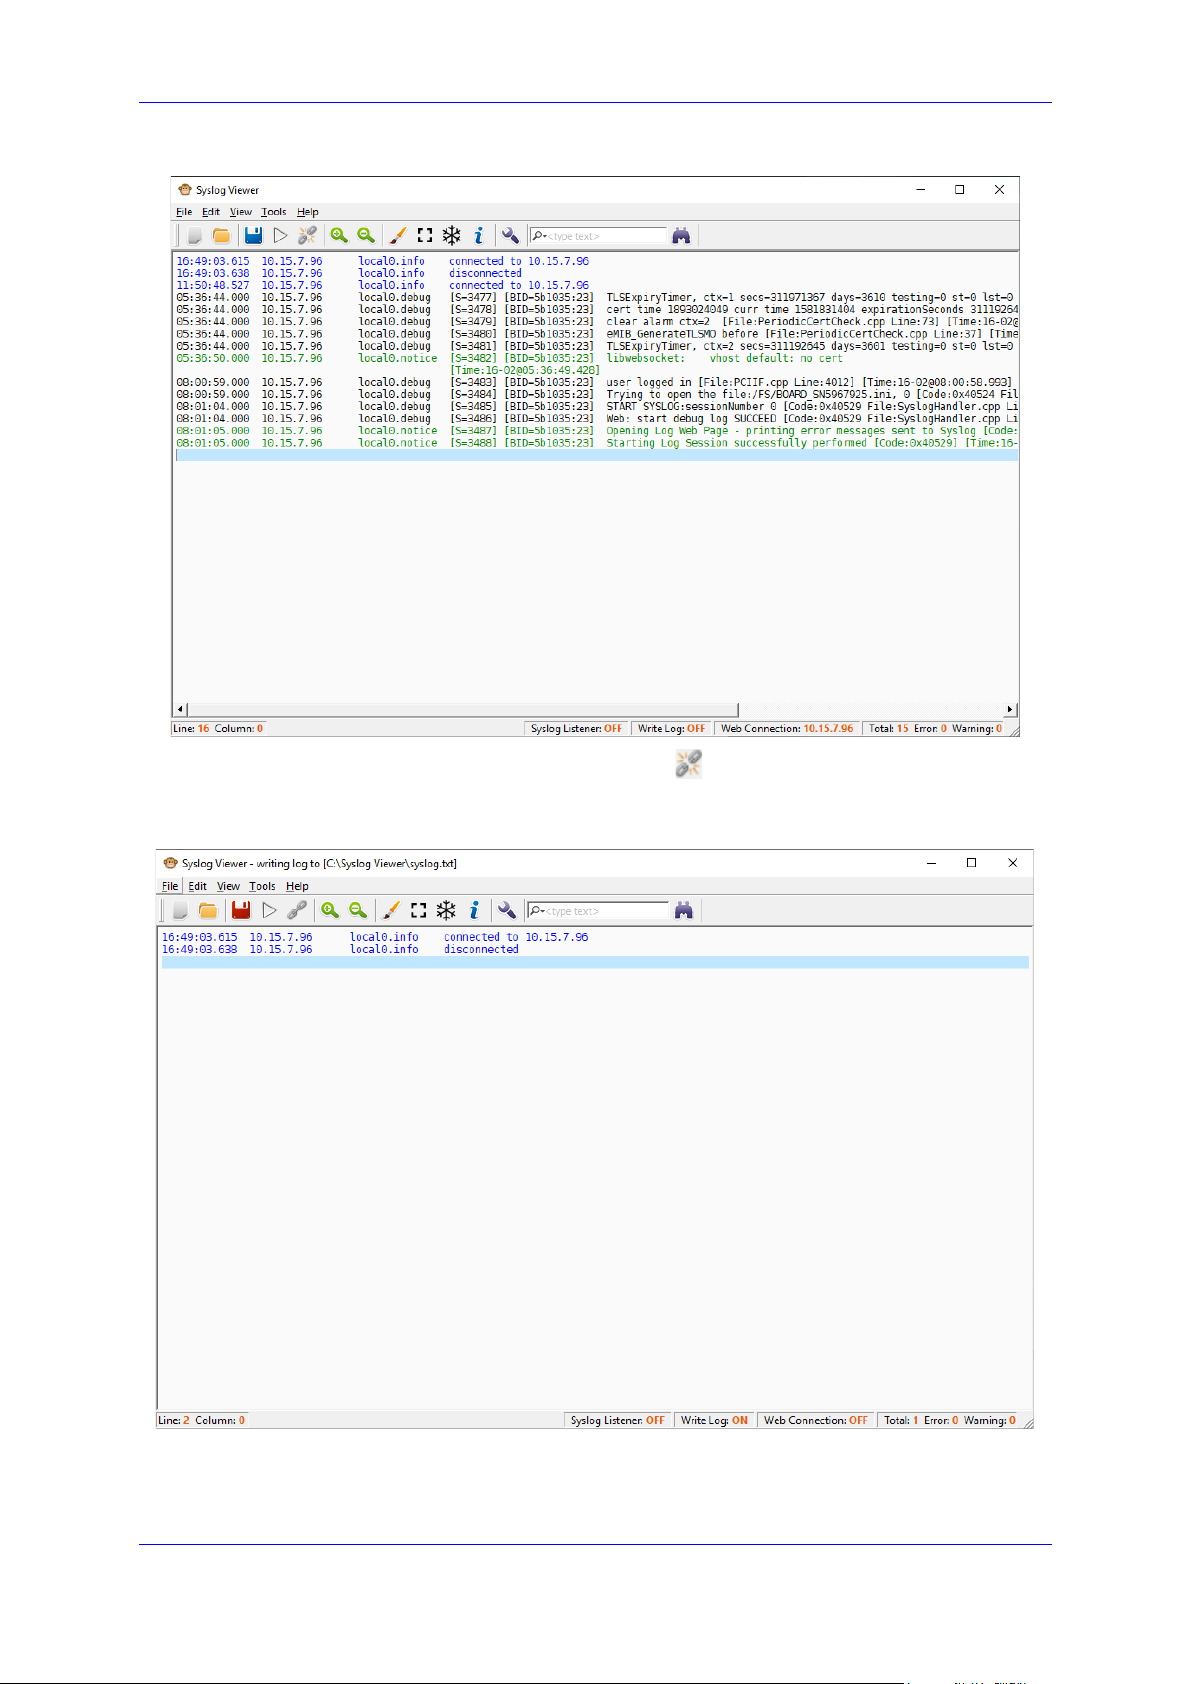The image size is (1192, 1684).
Task: Select 'START SYSLOG:sessionNumber 0' log row
Action: 596,407
